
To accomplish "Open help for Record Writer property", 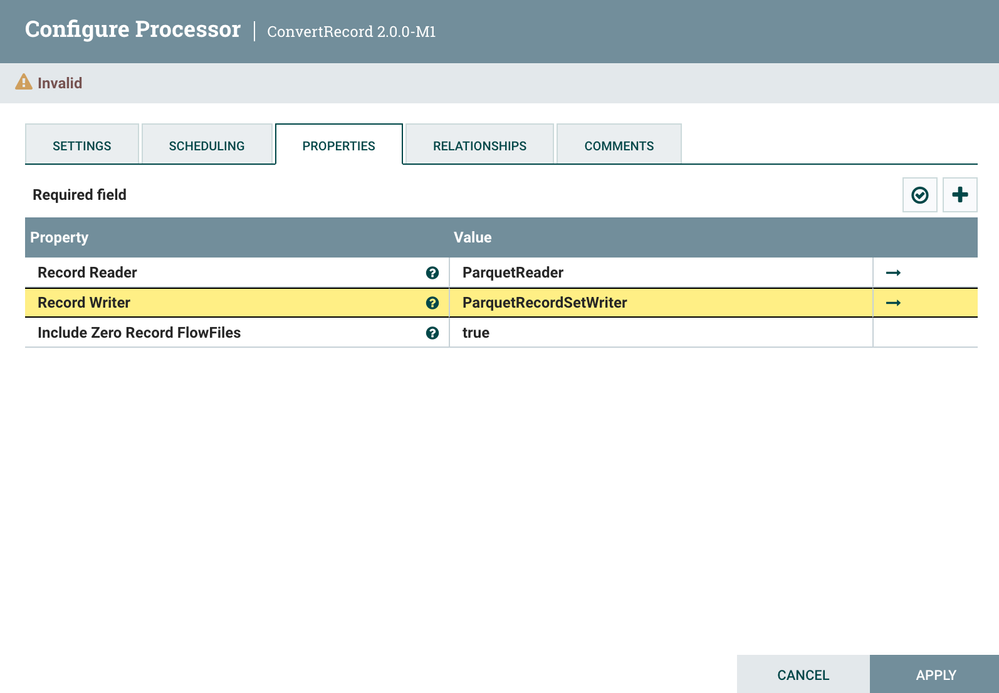I will [x=432, y=303].
